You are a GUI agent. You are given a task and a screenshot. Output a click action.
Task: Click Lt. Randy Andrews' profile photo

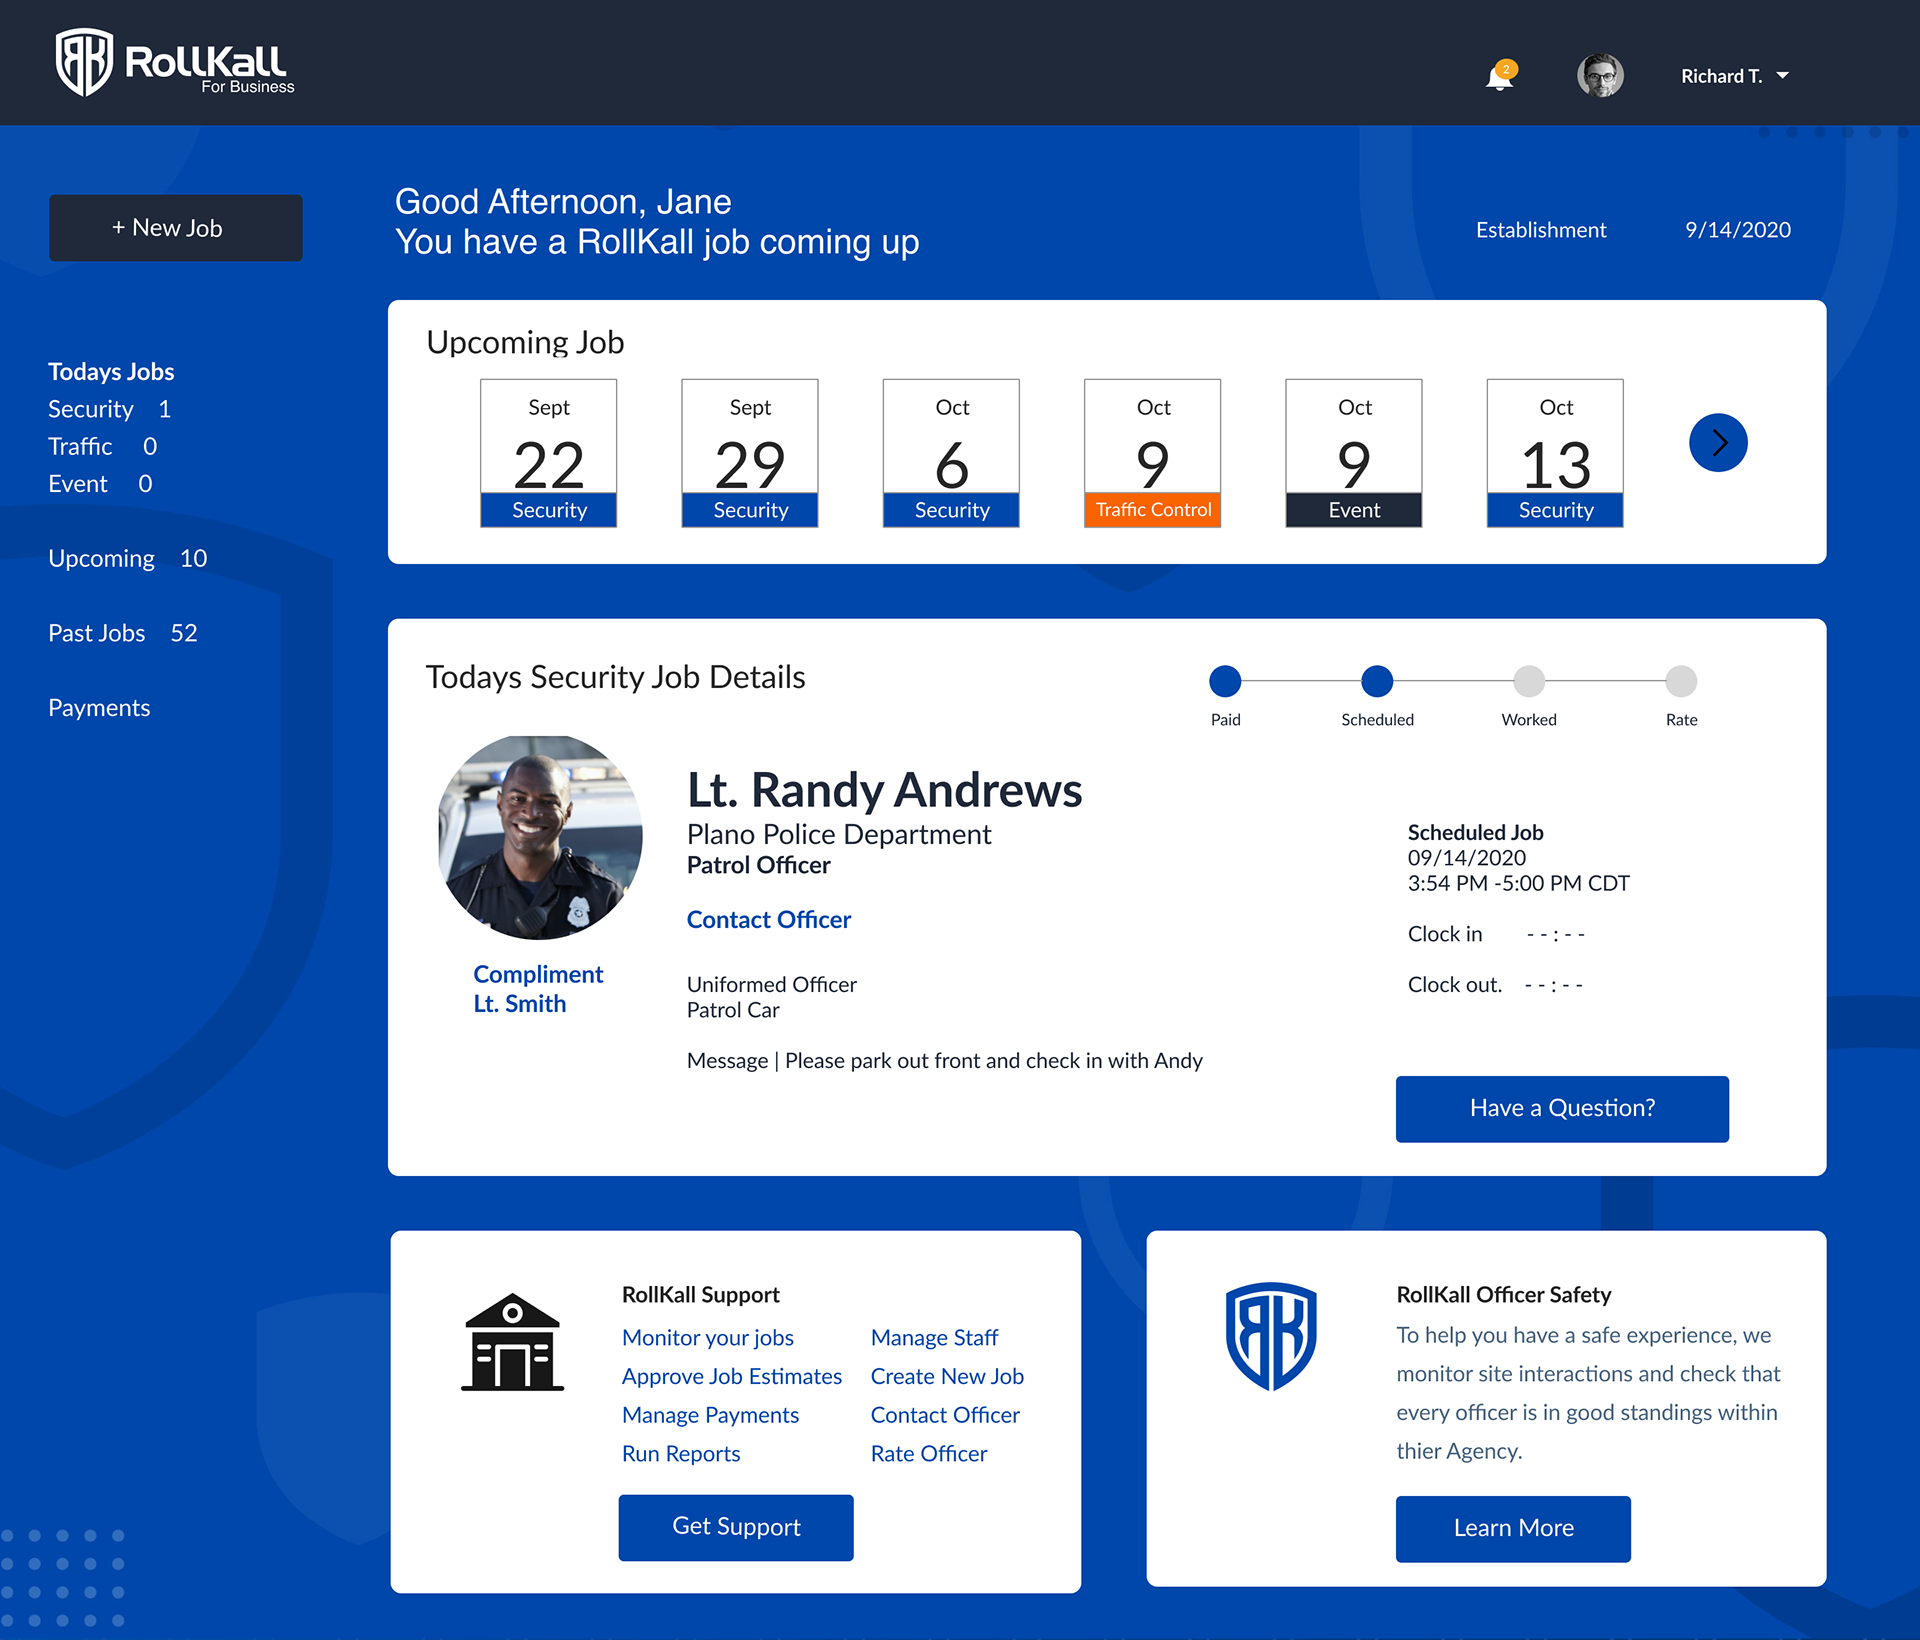[x=540, y=837]
